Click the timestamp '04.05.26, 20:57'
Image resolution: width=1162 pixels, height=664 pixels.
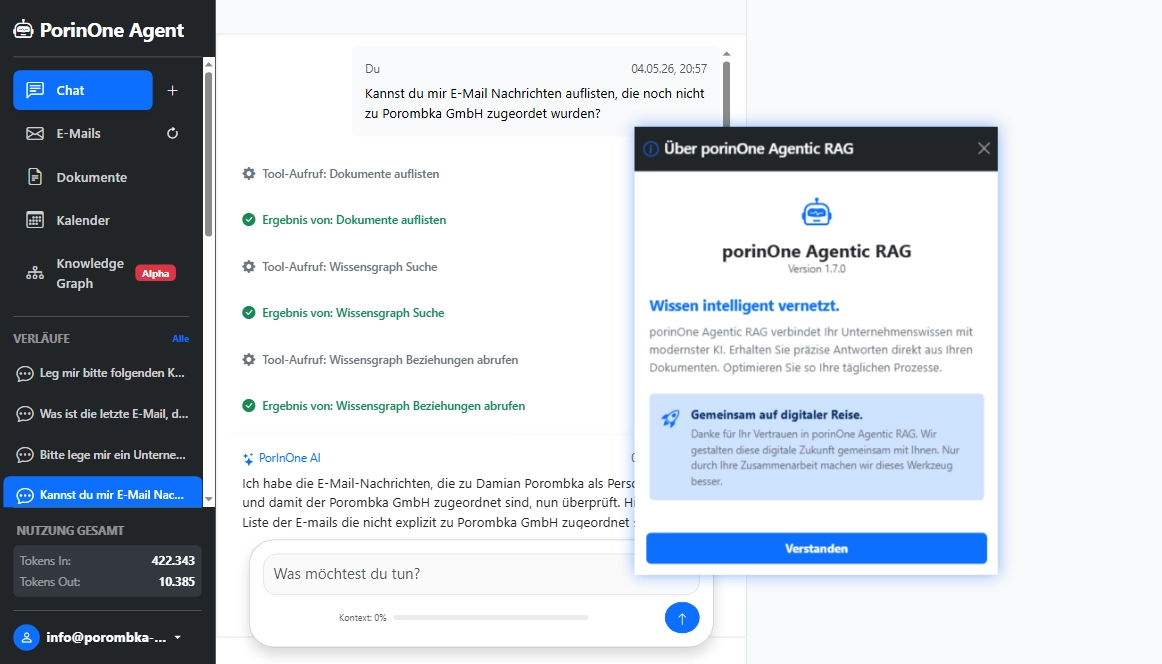pyautogui.click(x=669, y=69)
